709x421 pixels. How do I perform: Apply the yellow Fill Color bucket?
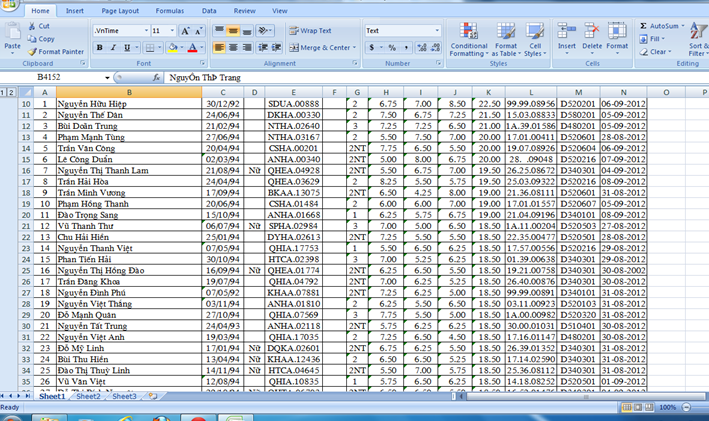(173, 47)
